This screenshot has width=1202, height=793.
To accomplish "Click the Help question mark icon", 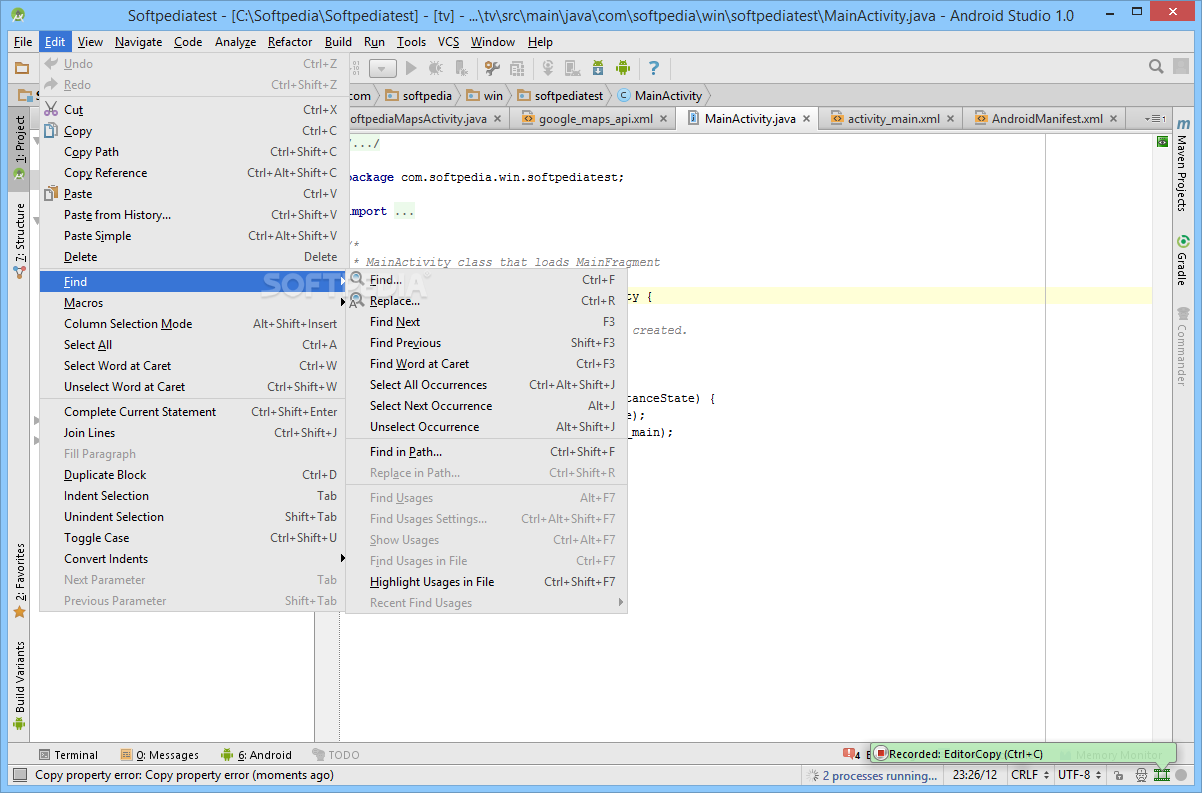I will click(654, 68).
